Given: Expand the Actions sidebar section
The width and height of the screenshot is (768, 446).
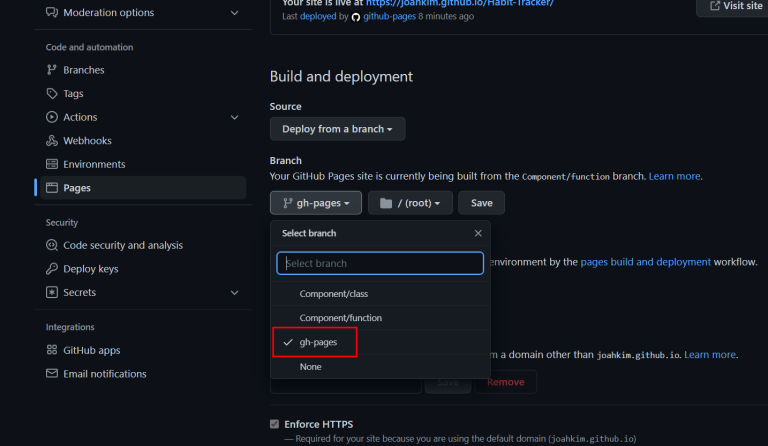Looking at the screenshot, I should click(235, 117).
